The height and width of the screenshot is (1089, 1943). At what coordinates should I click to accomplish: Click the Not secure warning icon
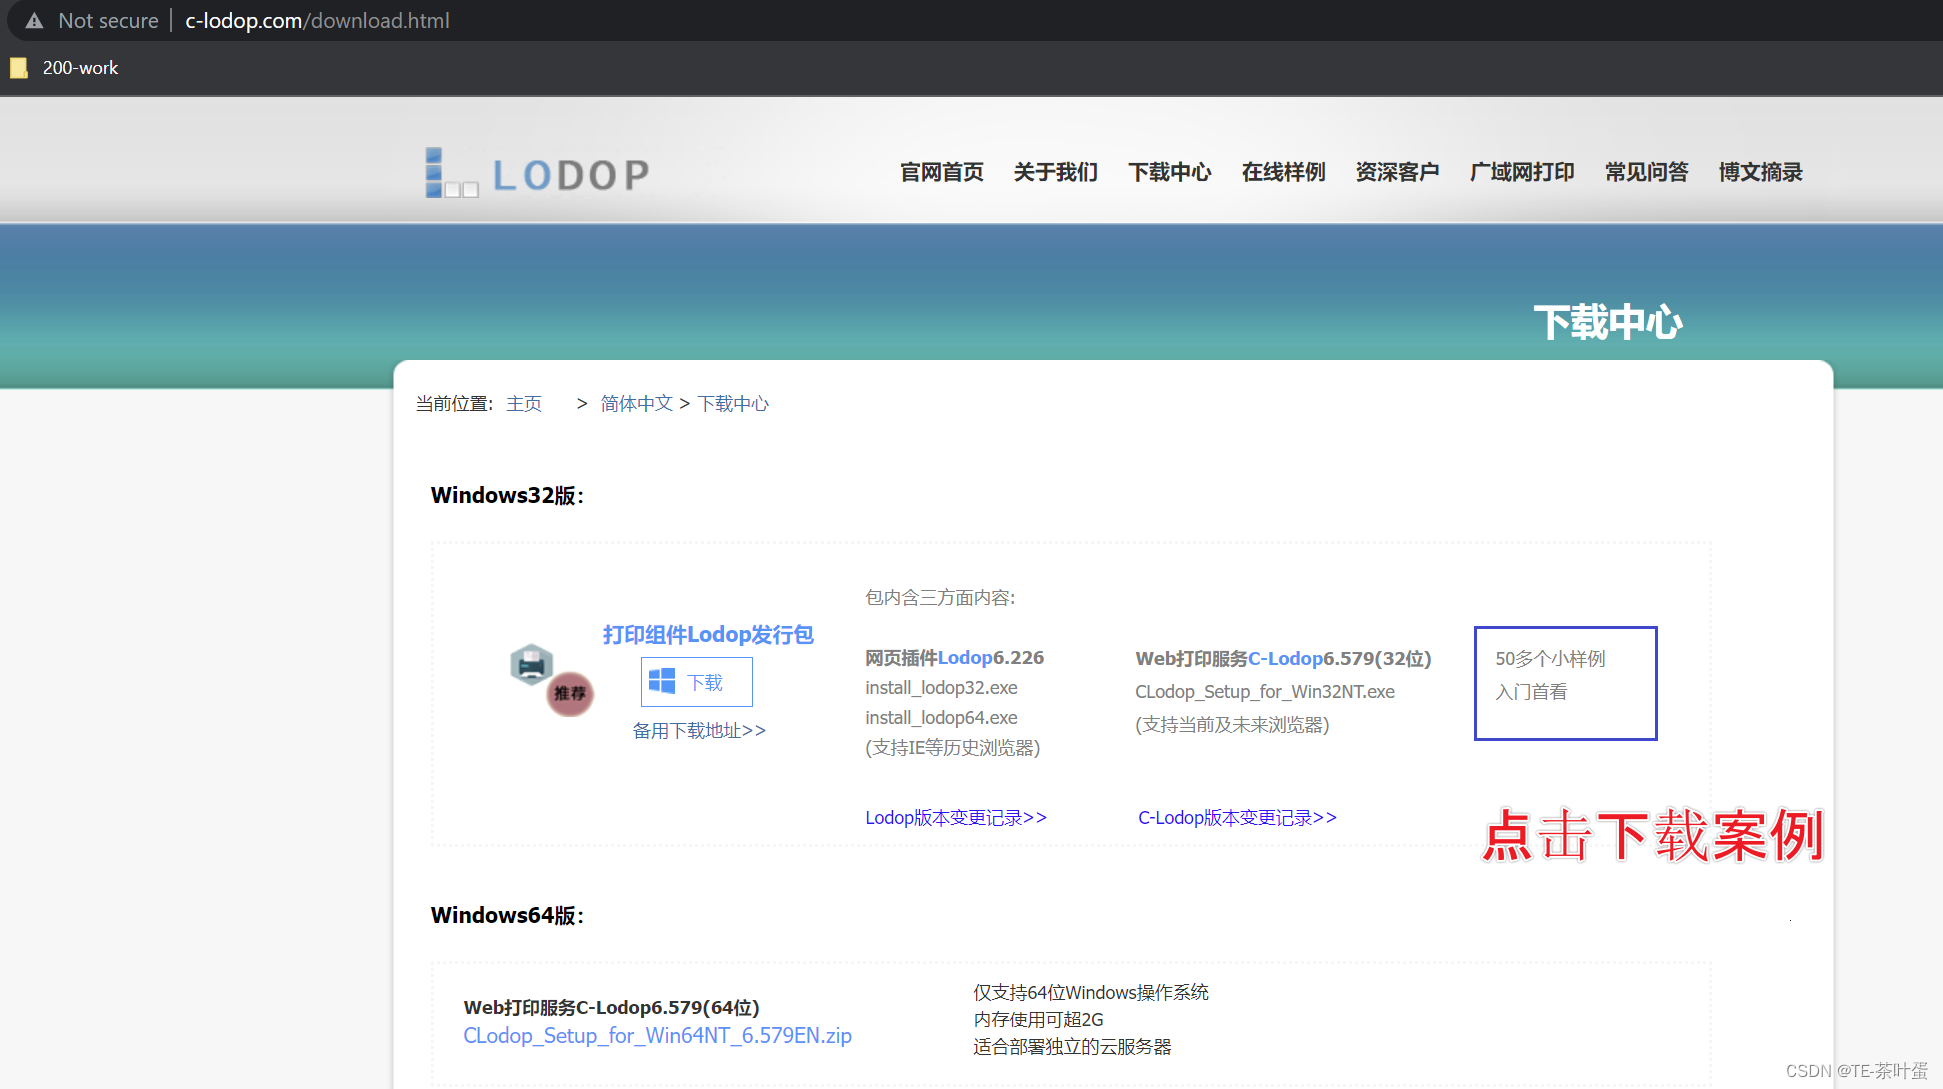(x=35, y=20)
